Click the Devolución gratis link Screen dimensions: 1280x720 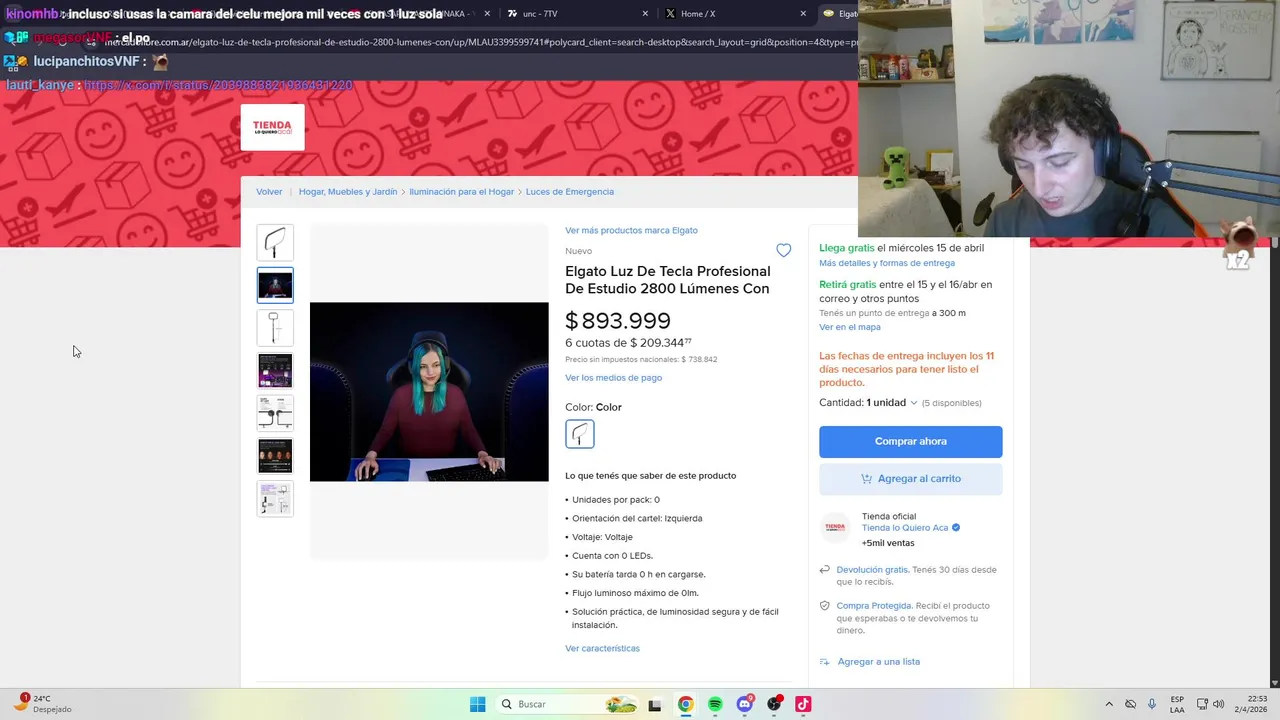point(872,570)
